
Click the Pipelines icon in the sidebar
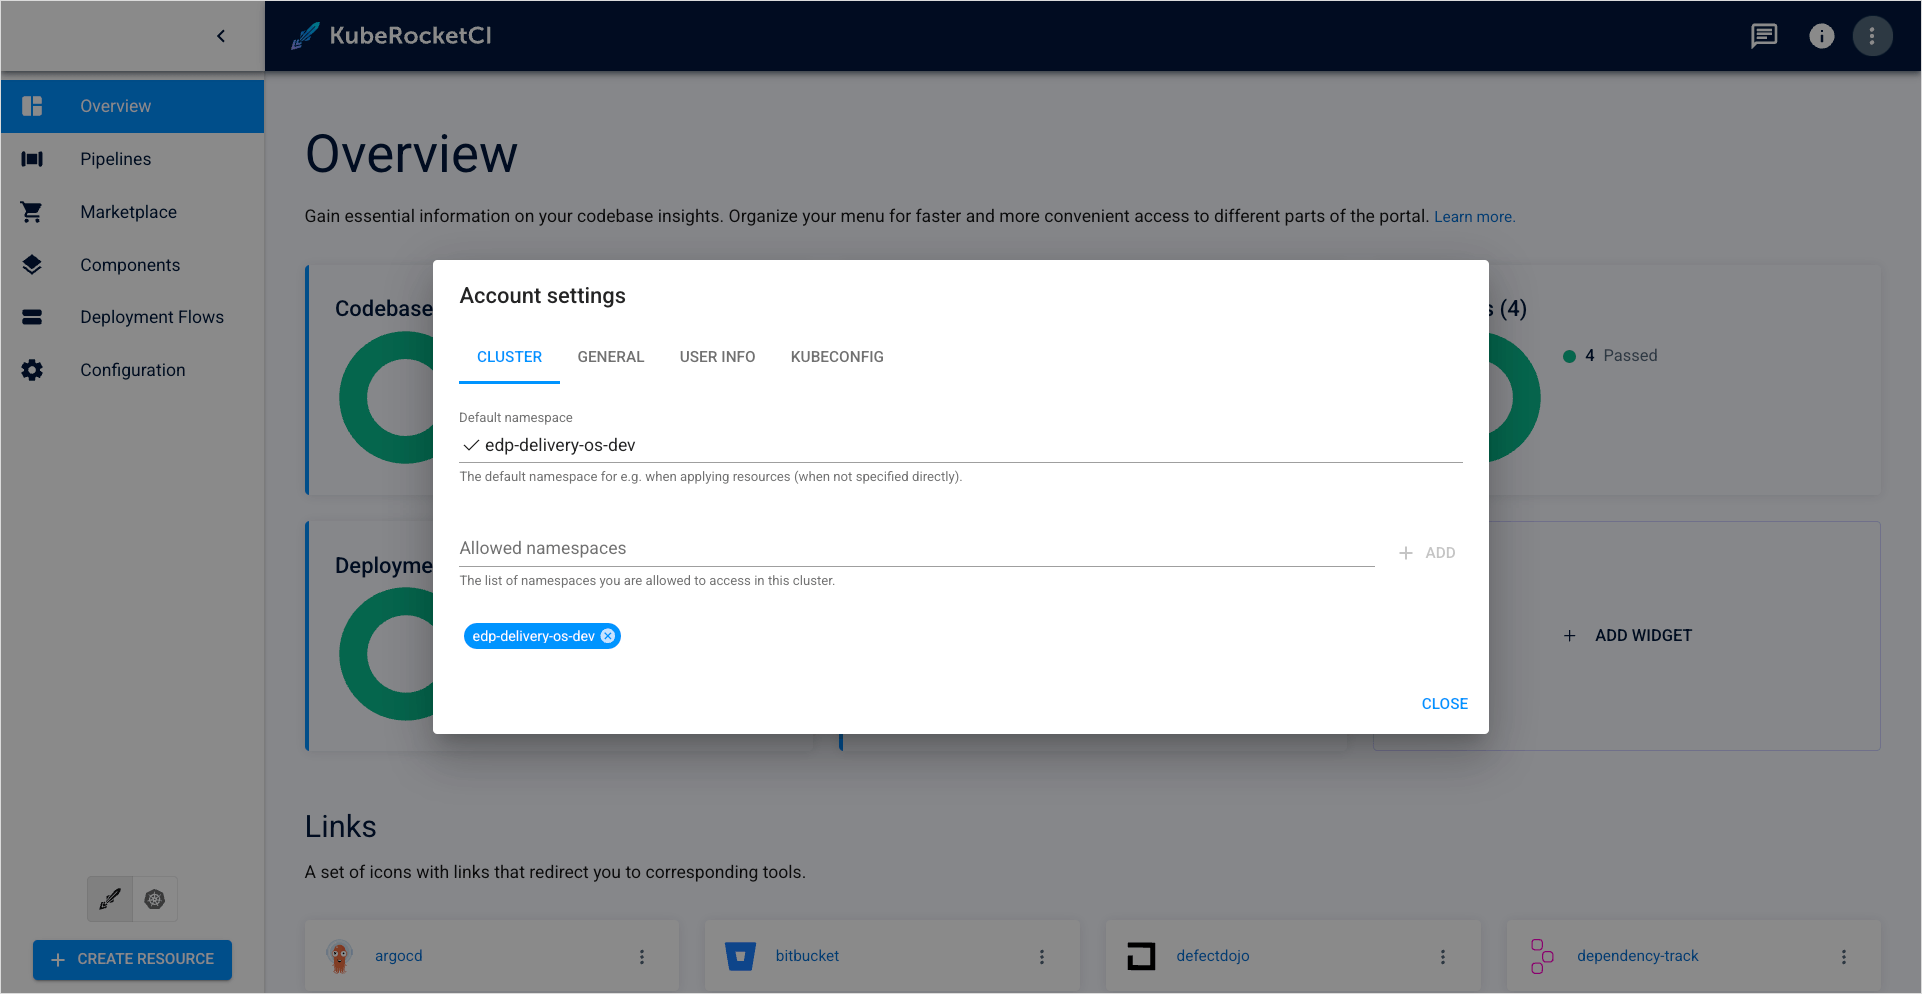(x=32, y=159)
